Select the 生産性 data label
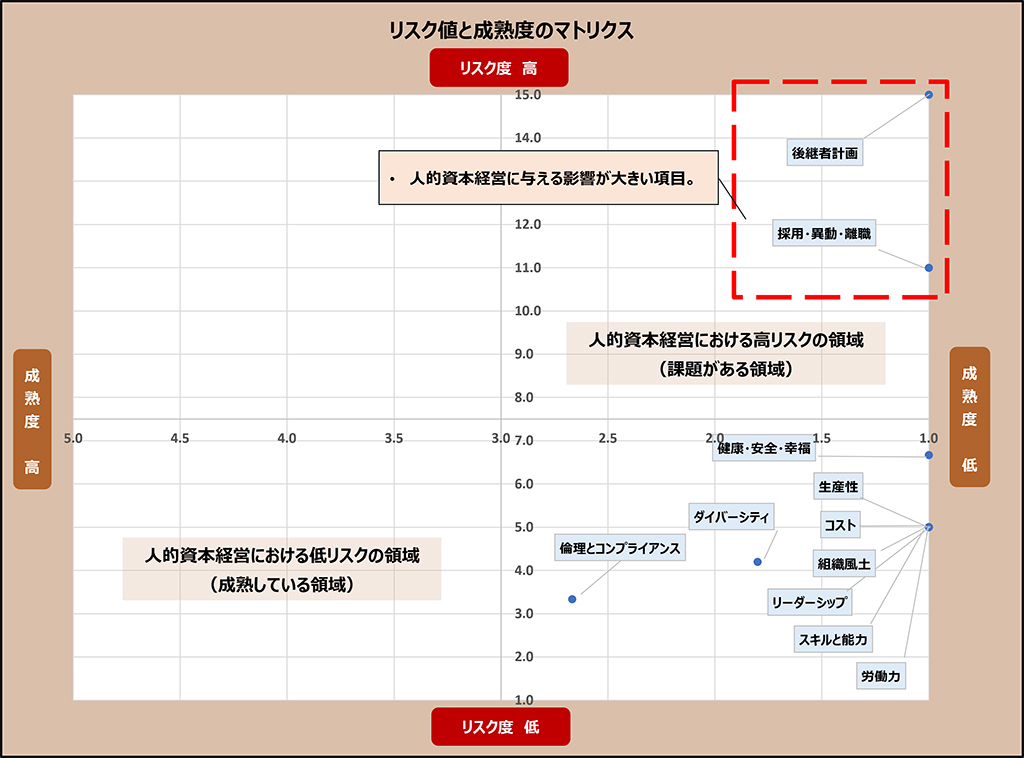The image size is (1024, 758). (x=838, y=487)
